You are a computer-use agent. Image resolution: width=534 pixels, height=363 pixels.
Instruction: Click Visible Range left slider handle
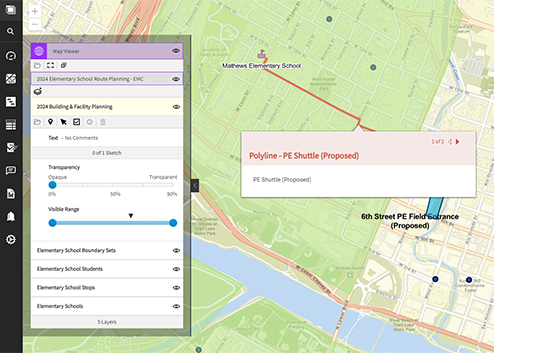(x=52, y=223)
